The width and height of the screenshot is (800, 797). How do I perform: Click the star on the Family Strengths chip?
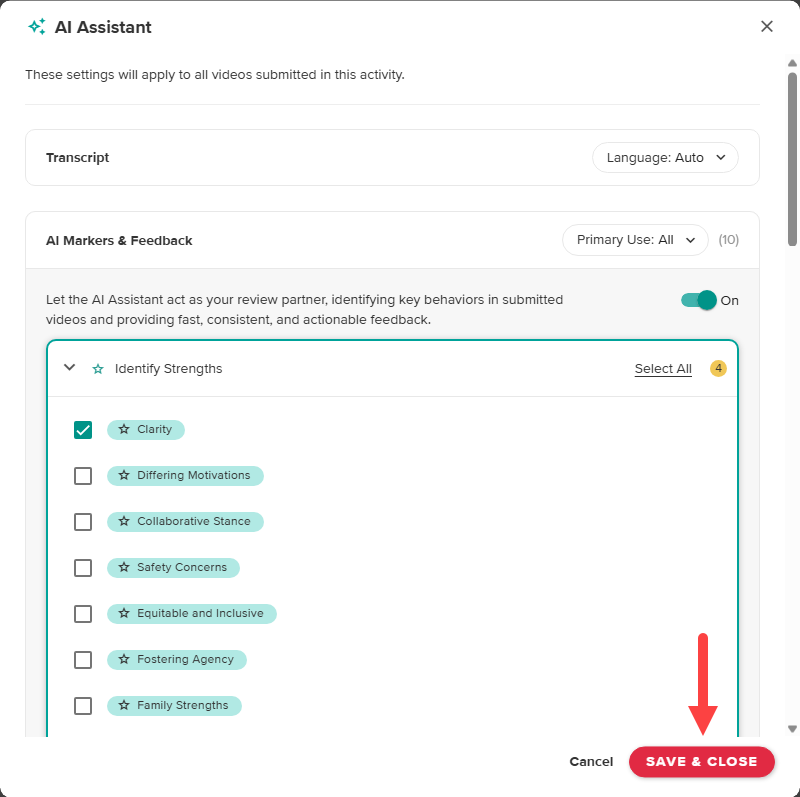pos(122,705)
